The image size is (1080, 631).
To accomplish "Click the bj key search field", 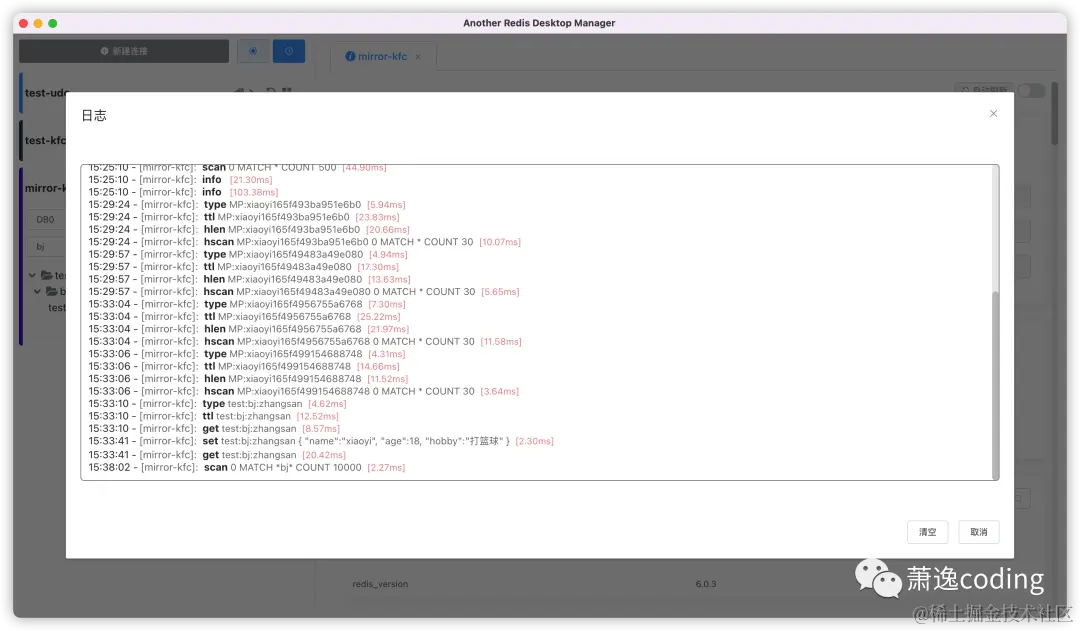I will 47,247.
